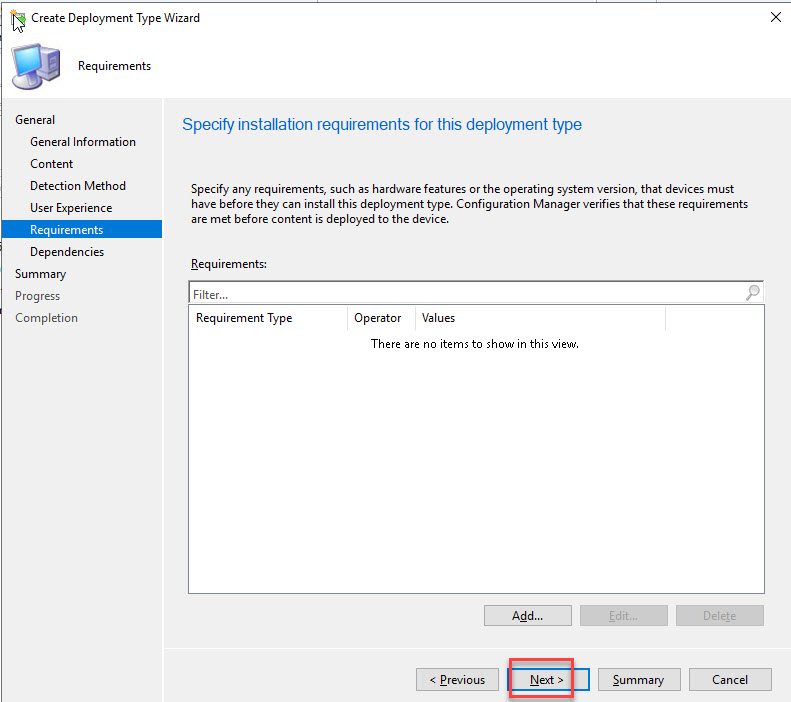Go back with the Previous button
Image resolution: width=791 pixels, height=702 pixels.
coord(457,680)
